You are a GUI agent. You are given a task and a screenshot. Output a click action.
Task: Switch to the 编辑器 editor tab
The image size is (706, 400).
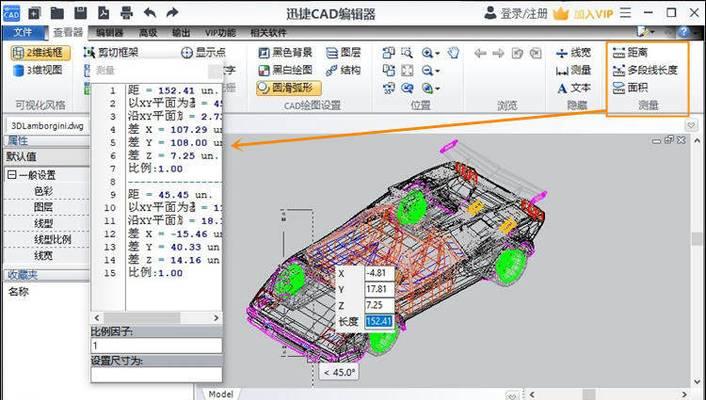(x=109, y=32)
